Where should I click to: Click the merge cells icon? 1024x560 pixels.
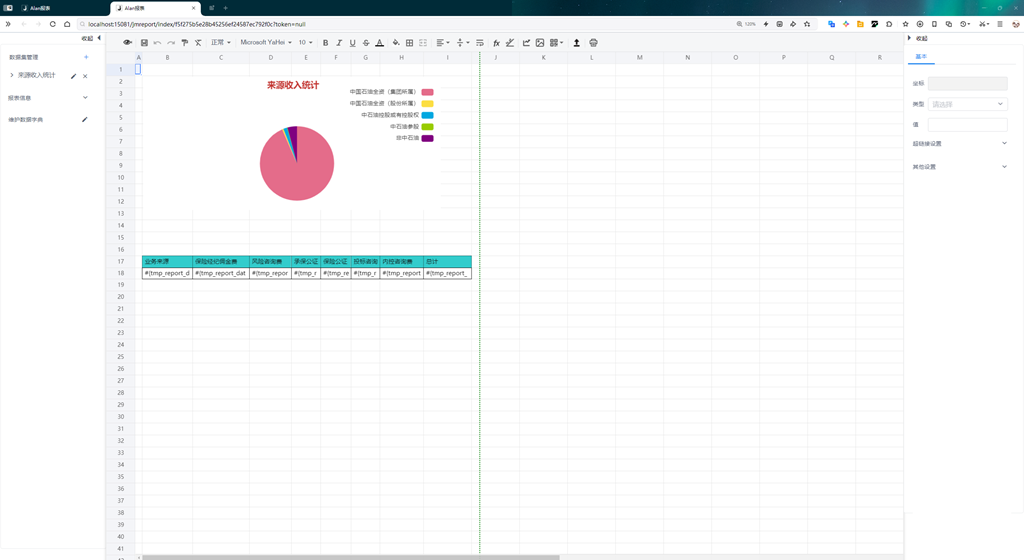coord(423,42)
